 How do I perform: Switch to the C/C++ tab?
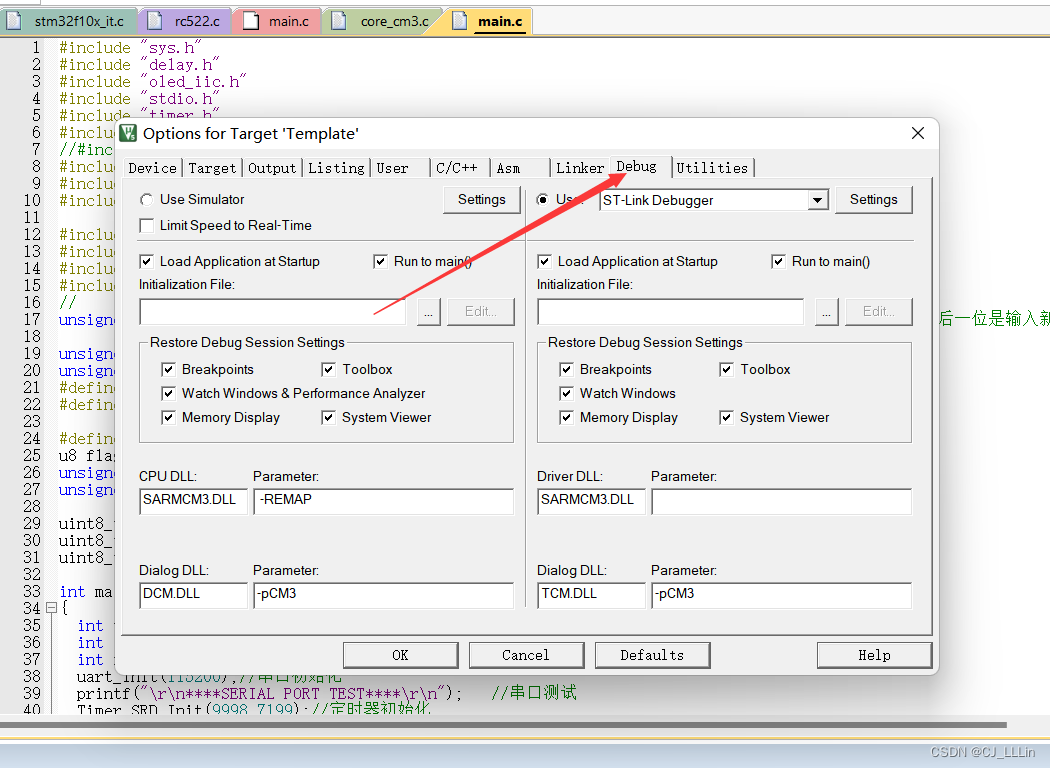(x=458, y=167)
